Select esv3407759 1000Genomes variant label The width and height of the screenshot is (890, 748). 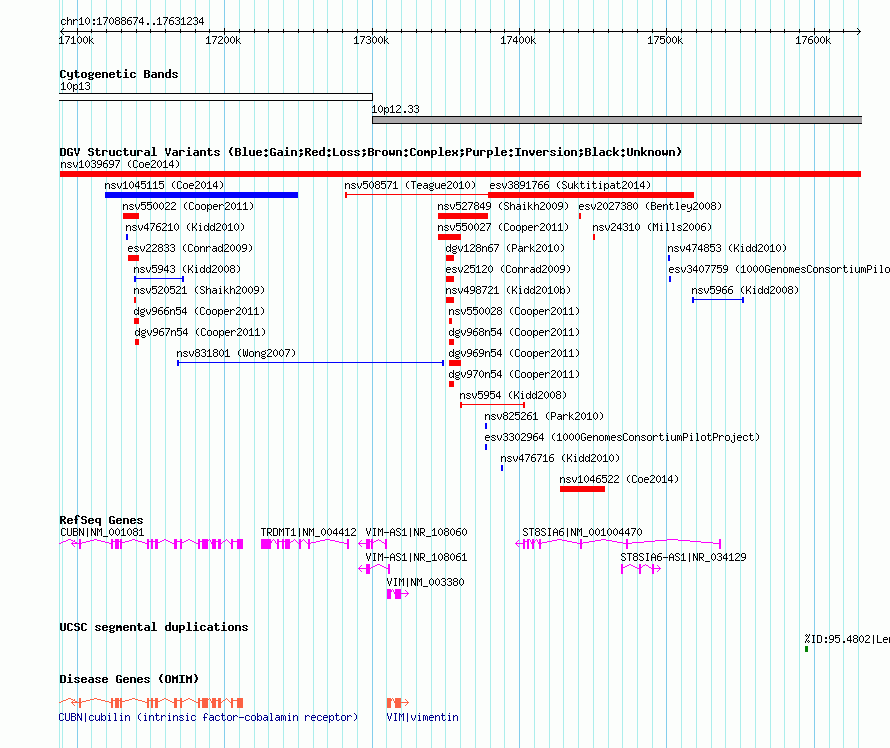(x=779, y=269)
